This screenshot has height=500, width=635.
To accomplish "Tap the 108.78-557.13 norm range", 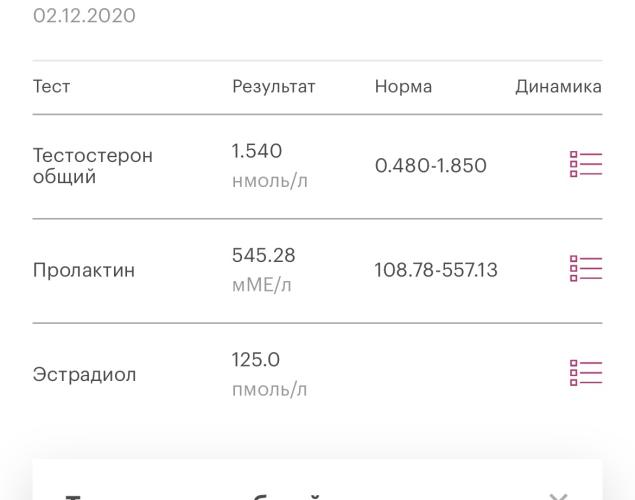I will [436, 270].
